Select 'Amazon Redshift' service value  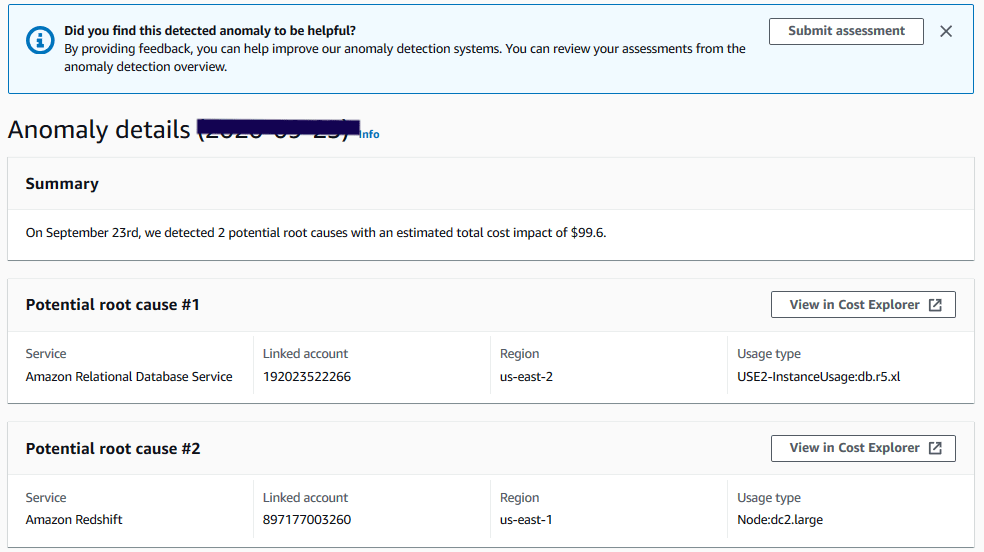click(74, 520)
